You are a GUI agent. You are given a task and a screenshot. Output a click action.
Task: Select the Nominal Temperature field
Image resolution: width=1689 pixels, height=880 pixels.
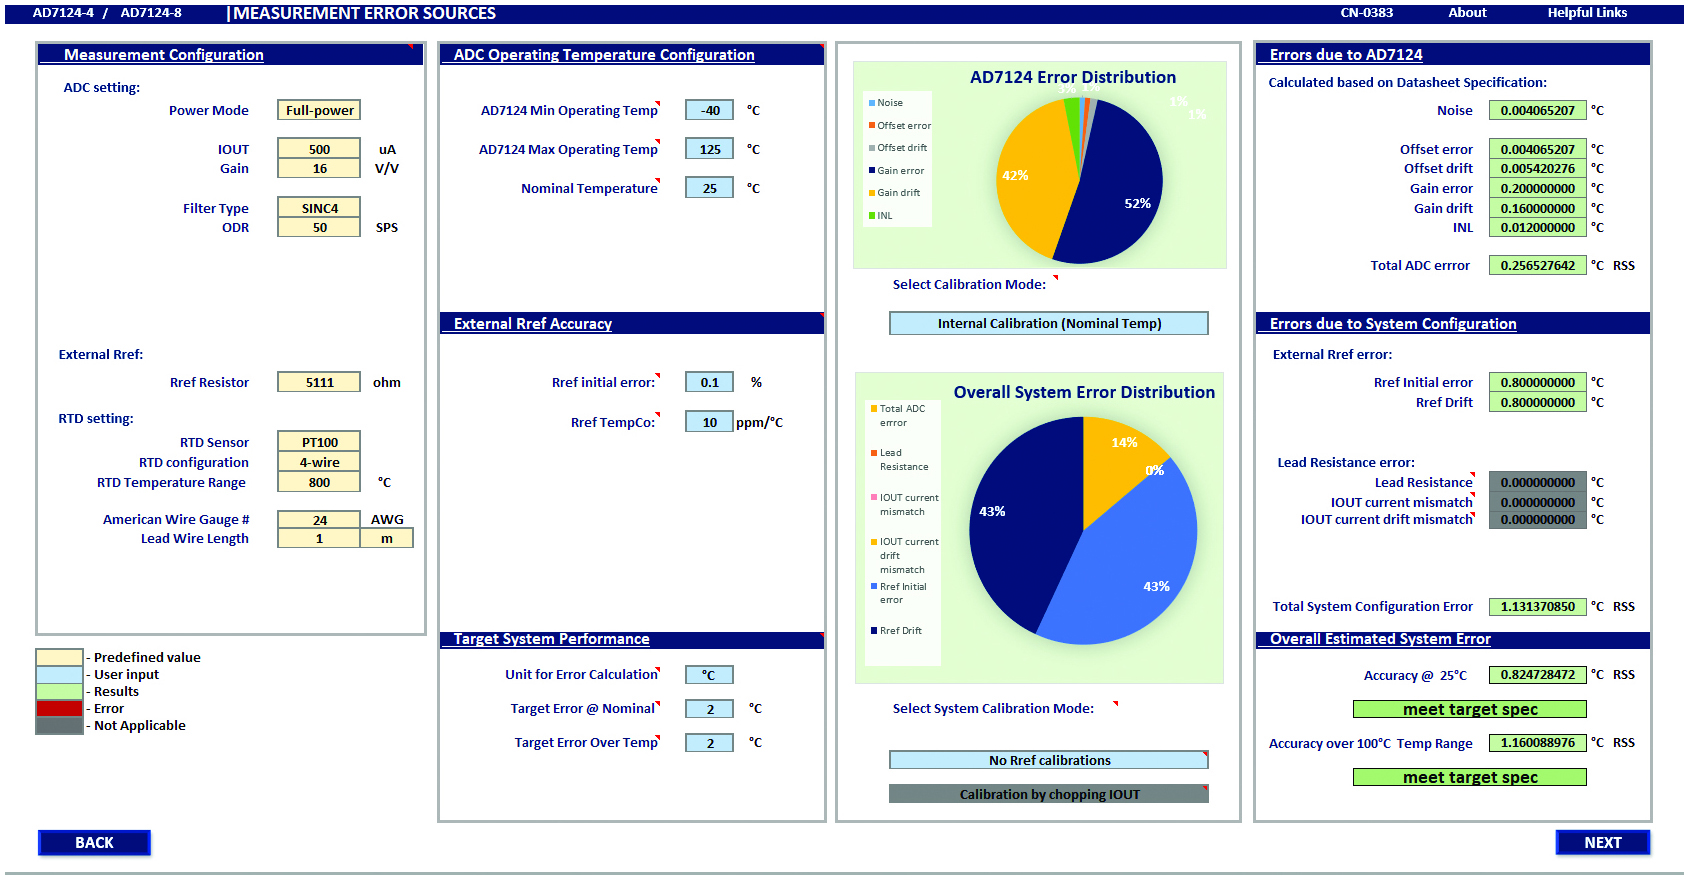coord(709,188)
